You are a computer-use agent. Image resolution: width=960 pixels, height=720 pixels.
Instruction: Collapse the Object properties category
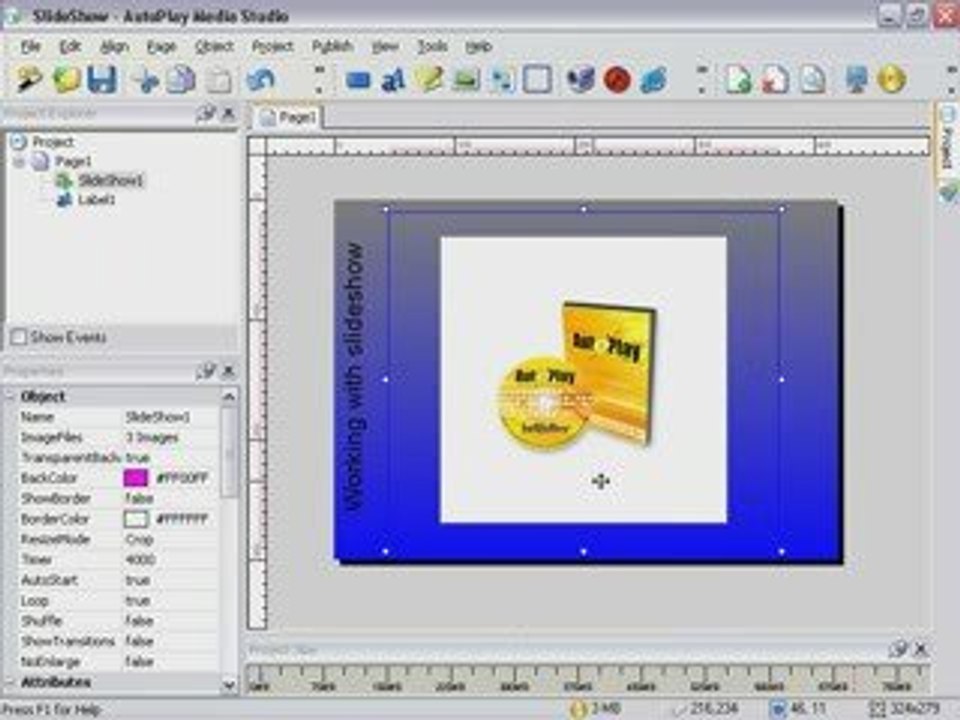(10, 396)
